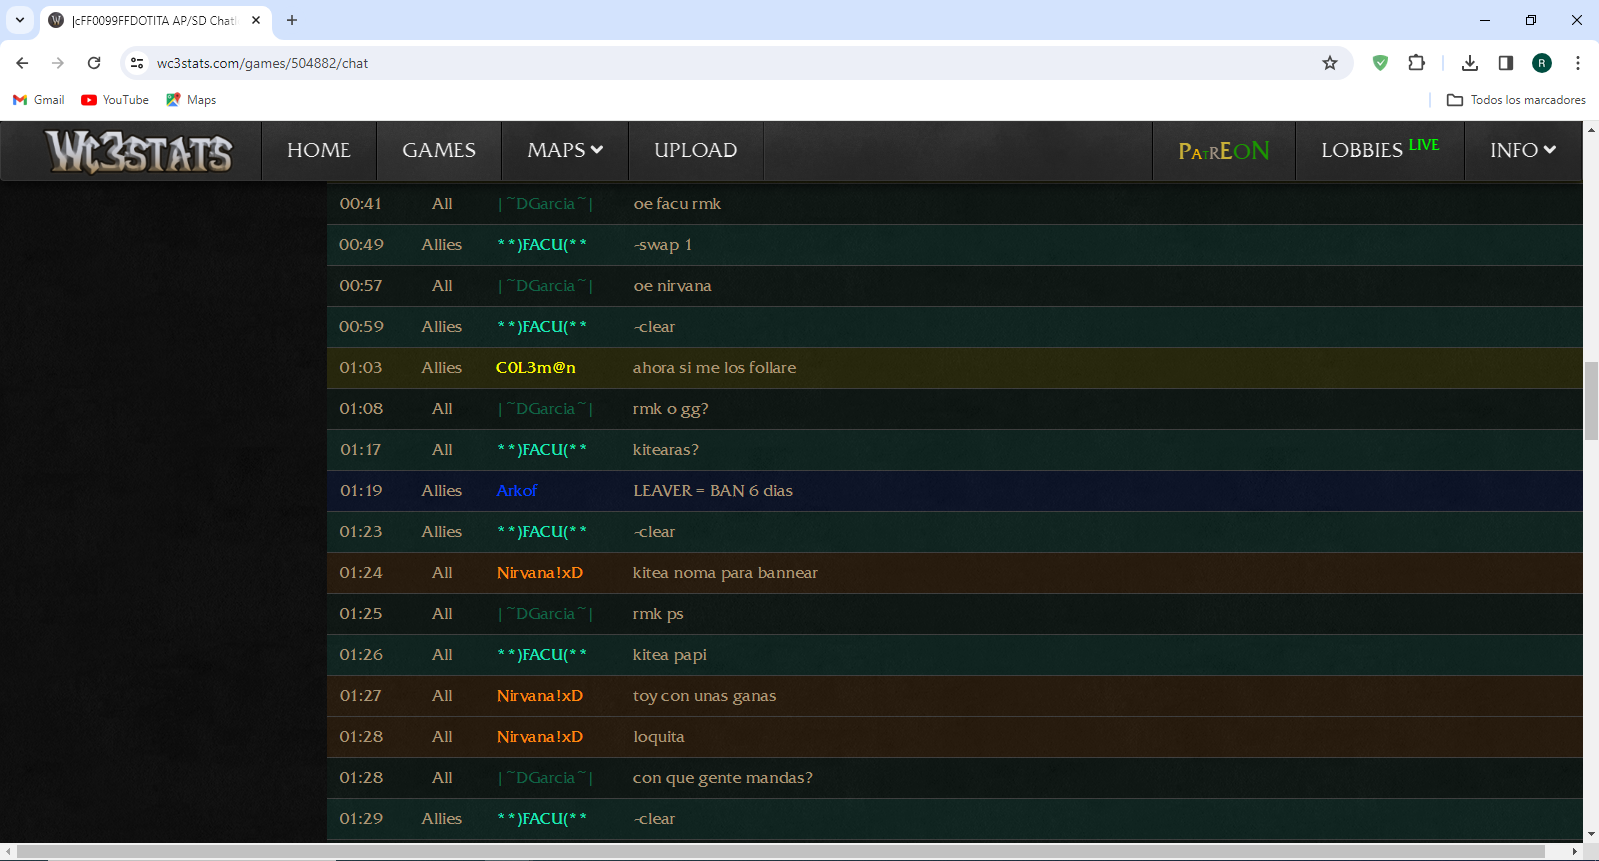Viewport: 1599px width, 861px height.
Task: Open the green shield extension icon
Action: (x=1380, y=63)
